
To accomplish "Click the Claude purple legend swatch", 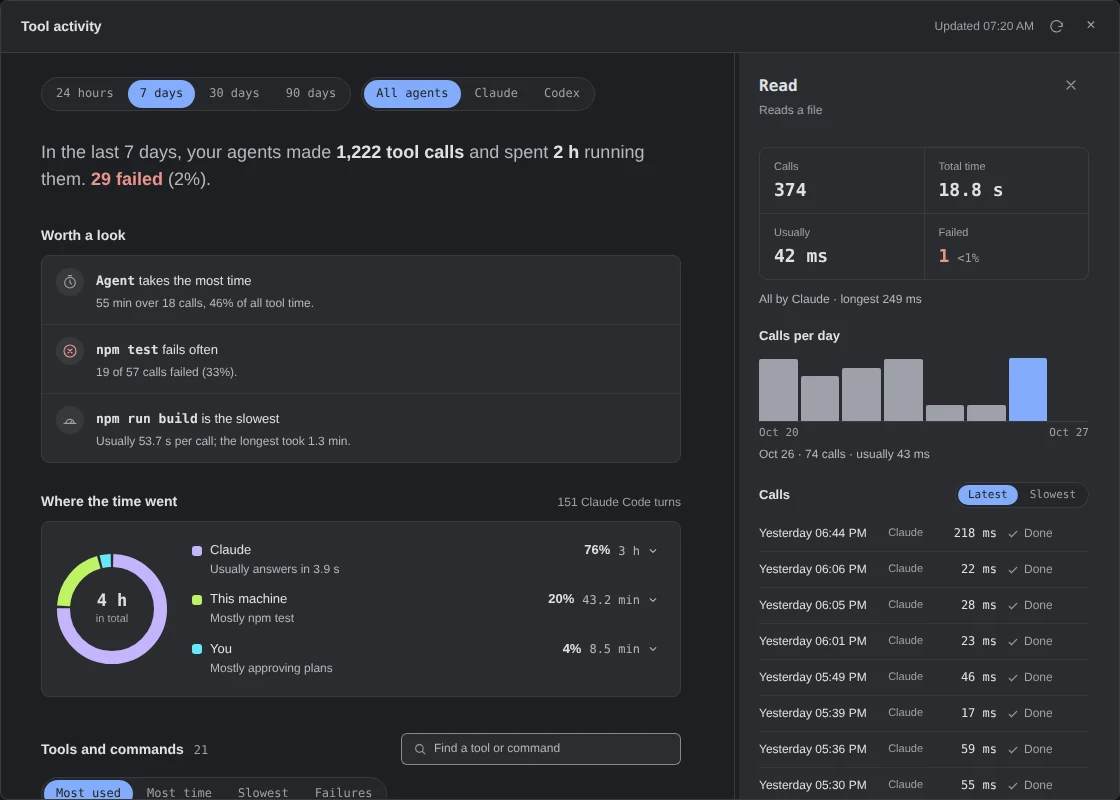I will [x=197, y=551].
